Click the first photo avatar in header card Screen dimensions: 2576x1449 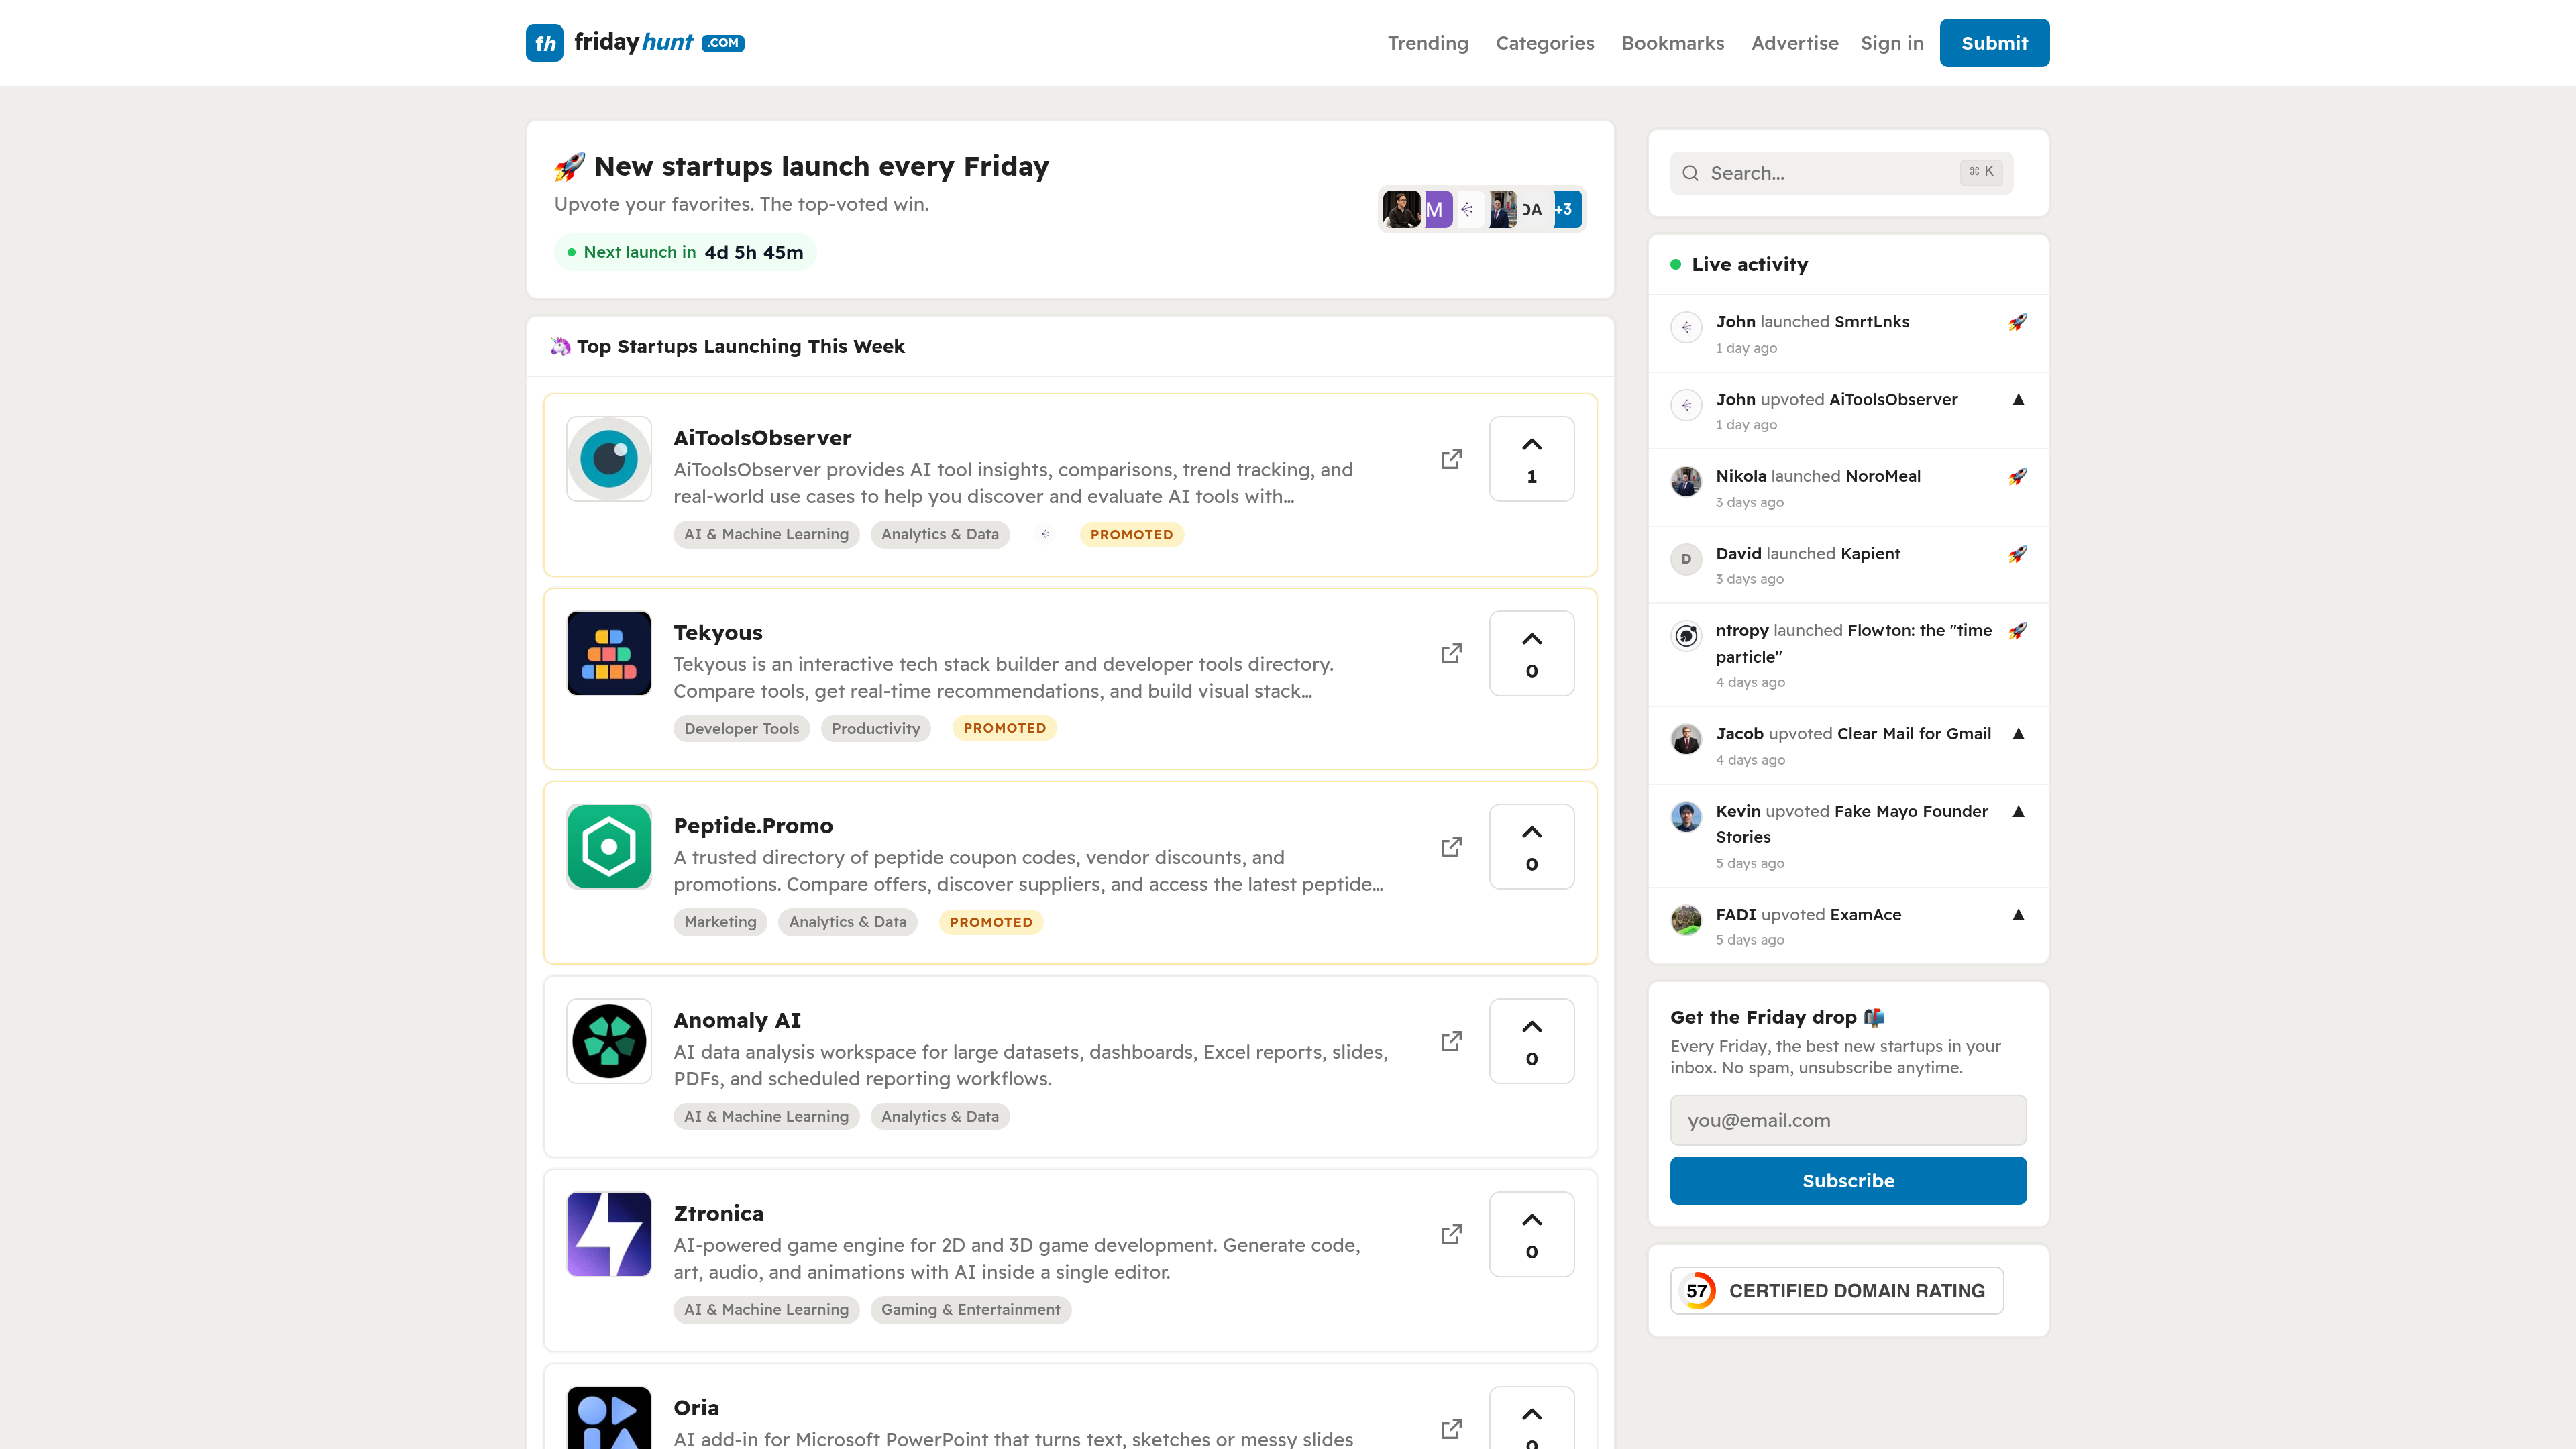pos(1401,209)
